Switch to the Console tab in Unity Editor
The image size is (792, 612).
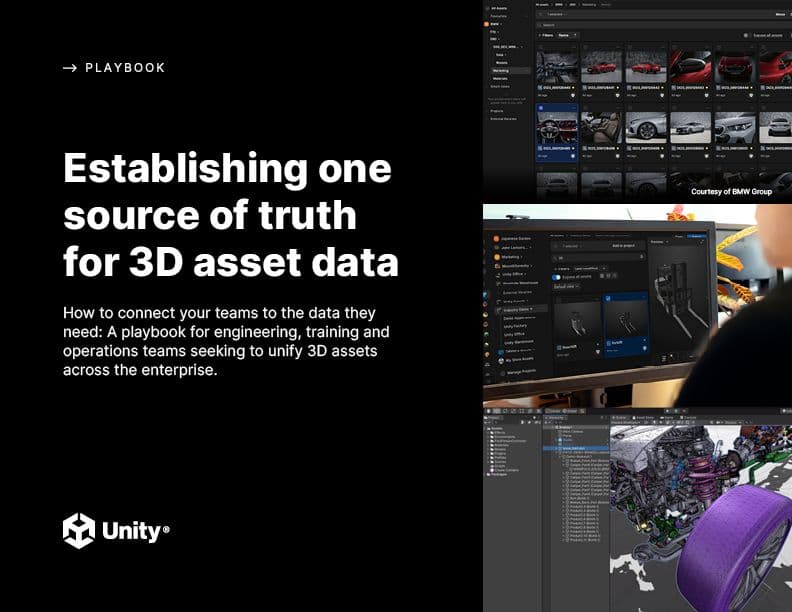click(x=688, y=418)
